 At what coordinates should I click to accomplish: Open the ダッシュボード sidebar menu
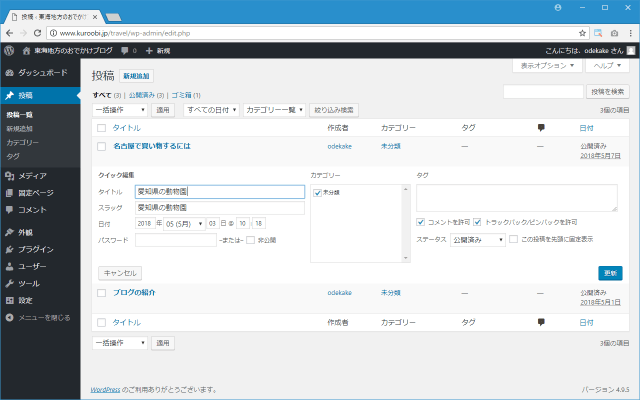pos(42,73)
